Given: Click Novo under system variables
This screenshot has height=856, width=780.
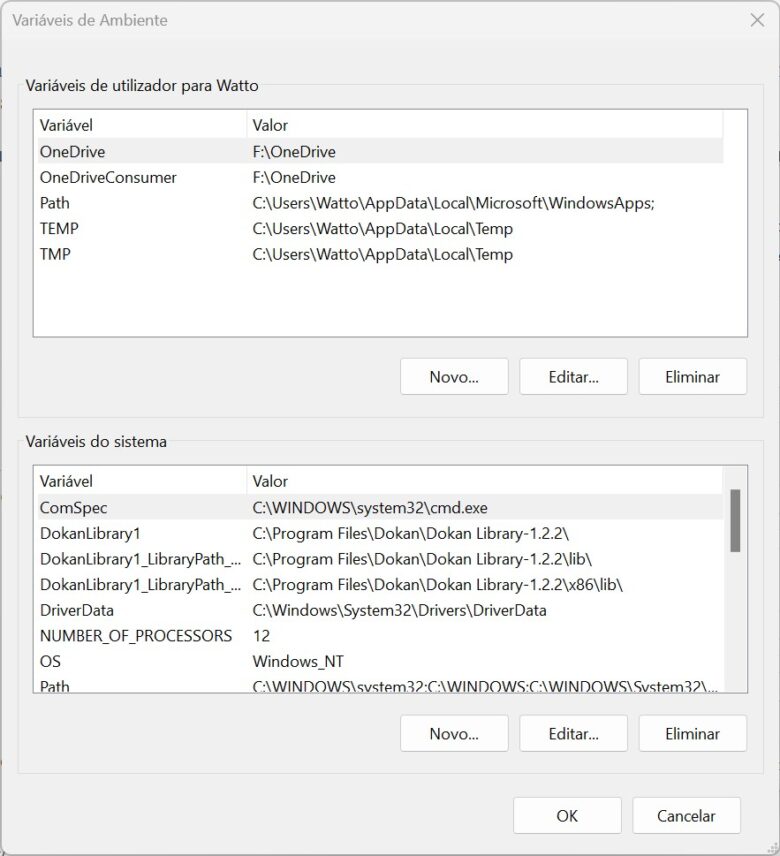Looking at the screenshot, I should (x=454, y=733).
